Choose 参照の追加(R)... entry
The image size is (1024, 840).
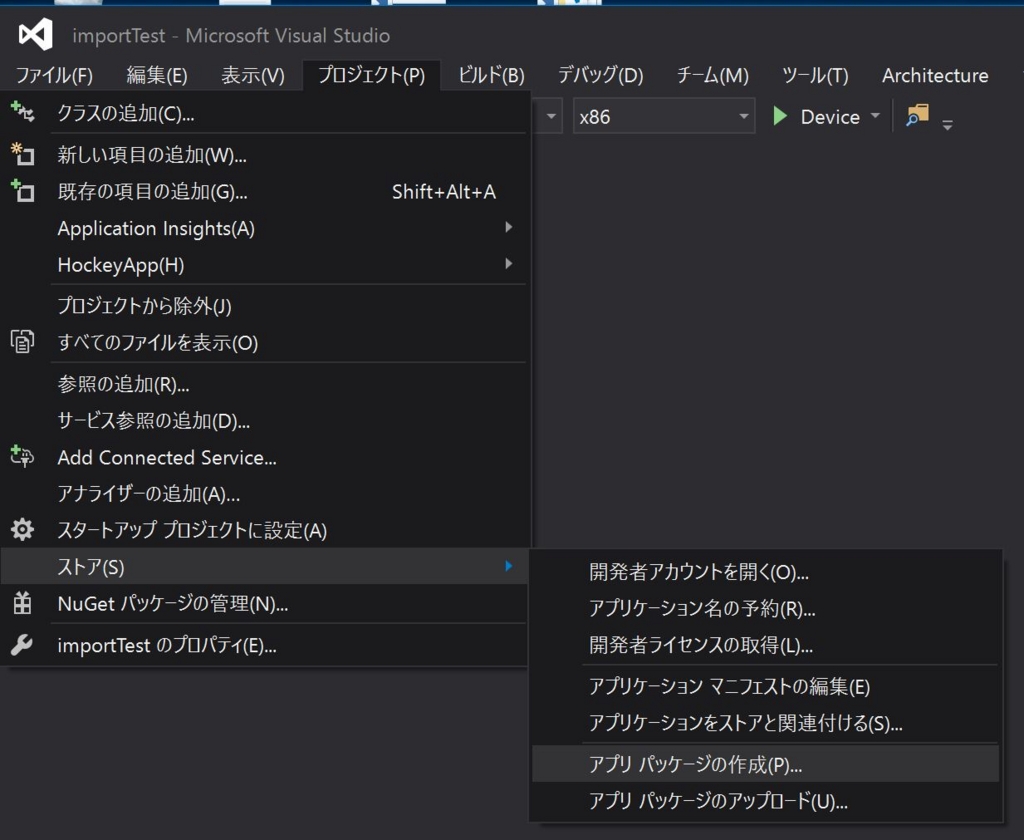click(x=264, y=383)
